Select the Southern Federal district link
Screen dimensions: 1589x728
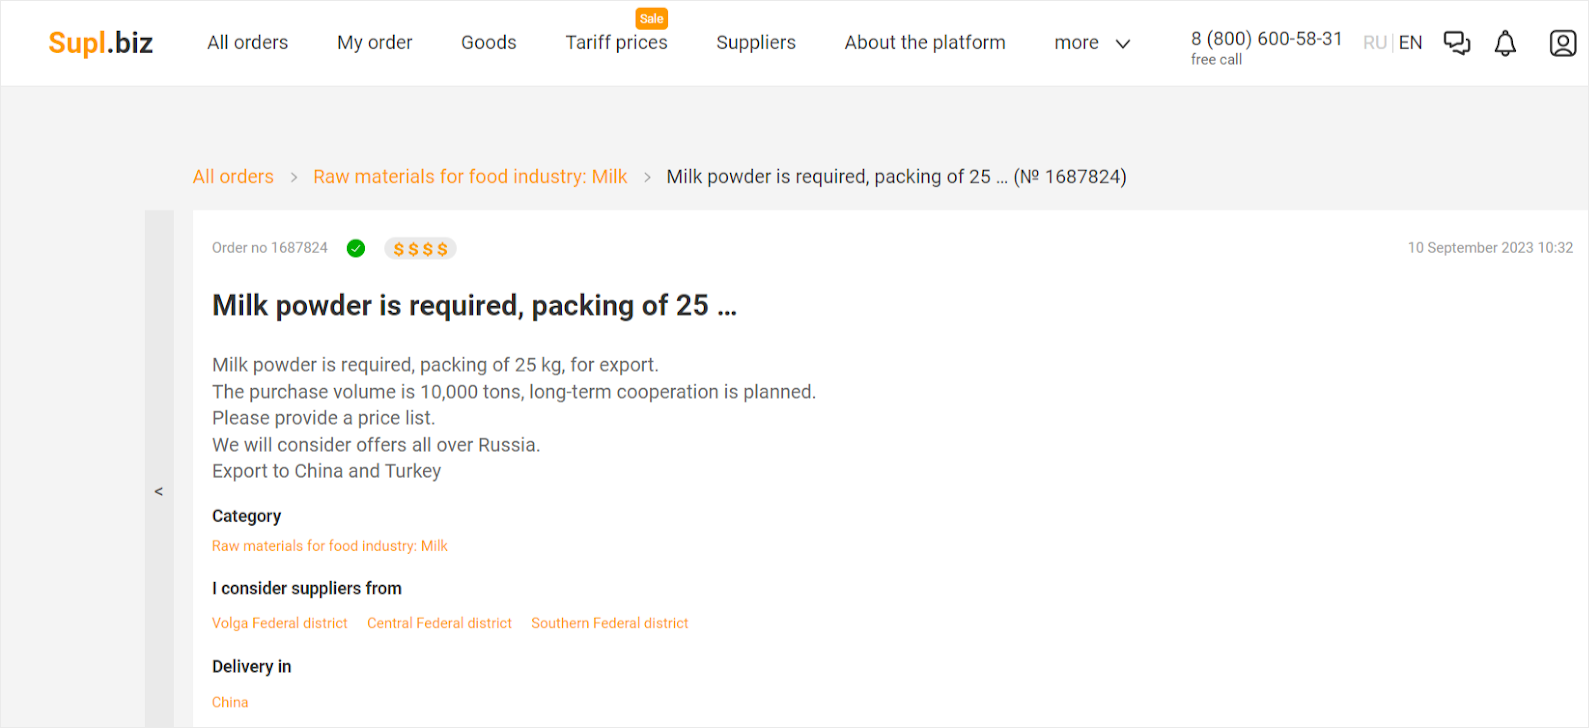pyautogui.click(x=610, y=623)
